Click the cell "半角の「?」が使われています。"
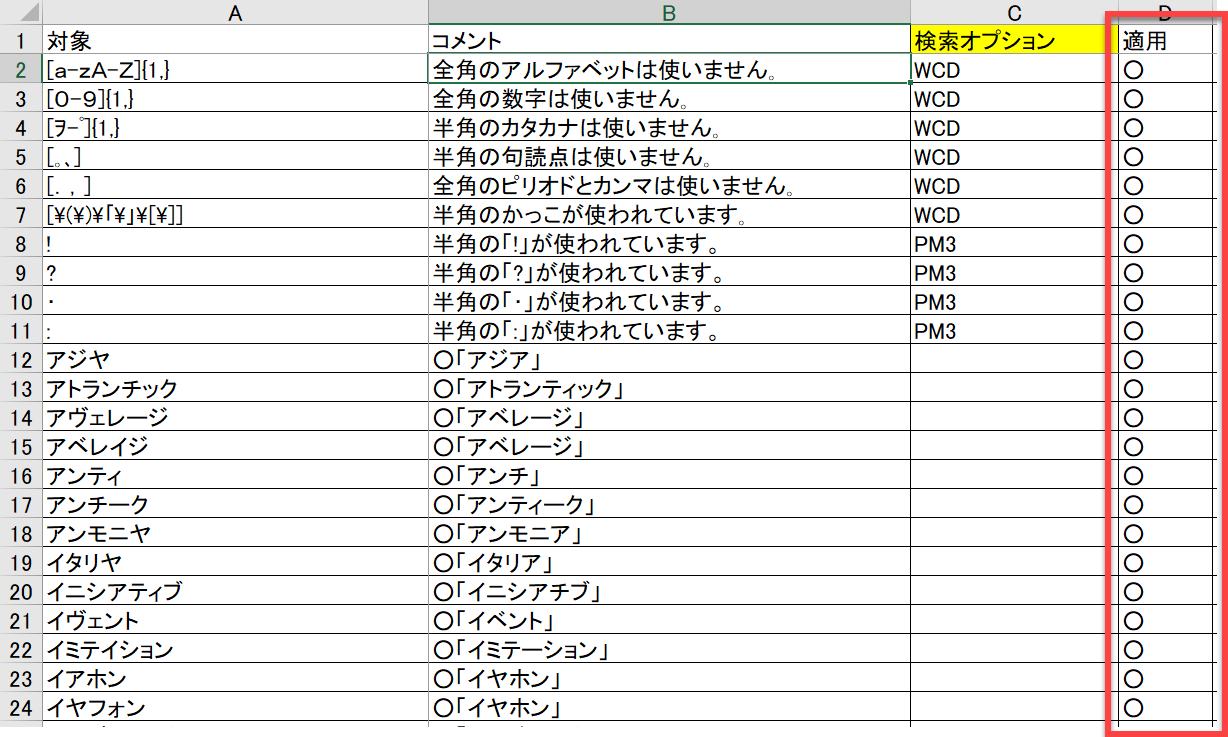1228x737 pixels. click(669, 273)
